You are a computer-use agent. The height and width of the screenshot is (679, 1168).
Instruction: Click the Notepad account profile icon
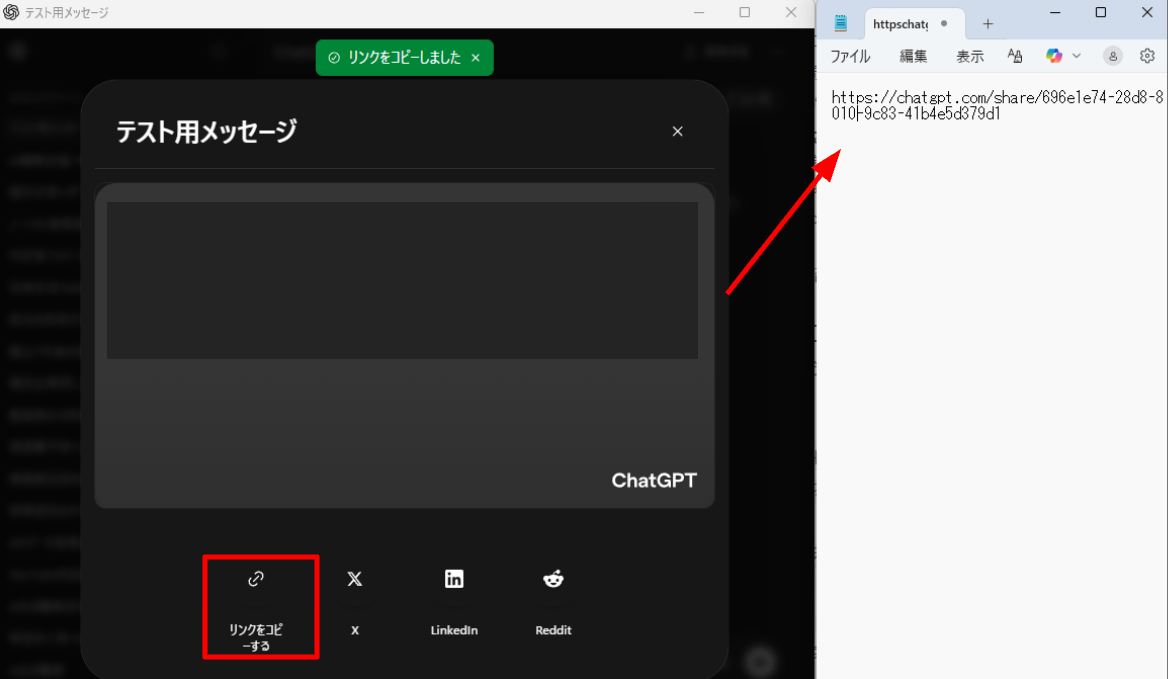(1112, 56)
